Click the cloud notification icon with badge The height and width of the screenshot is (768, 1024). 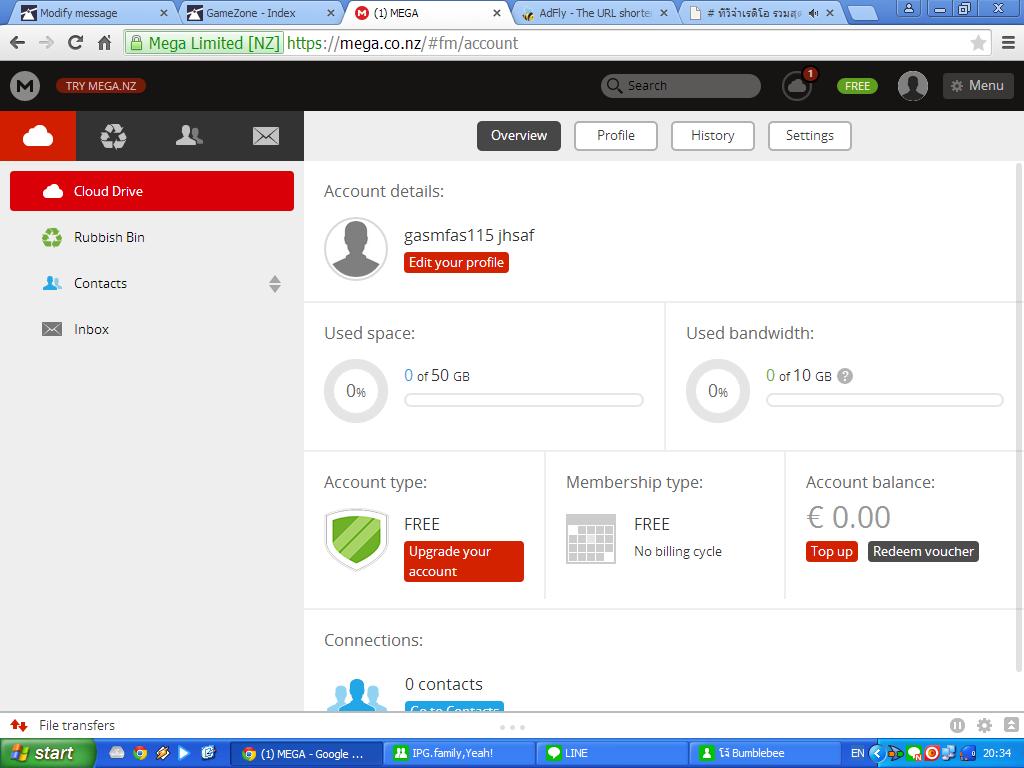pos(797,86)
